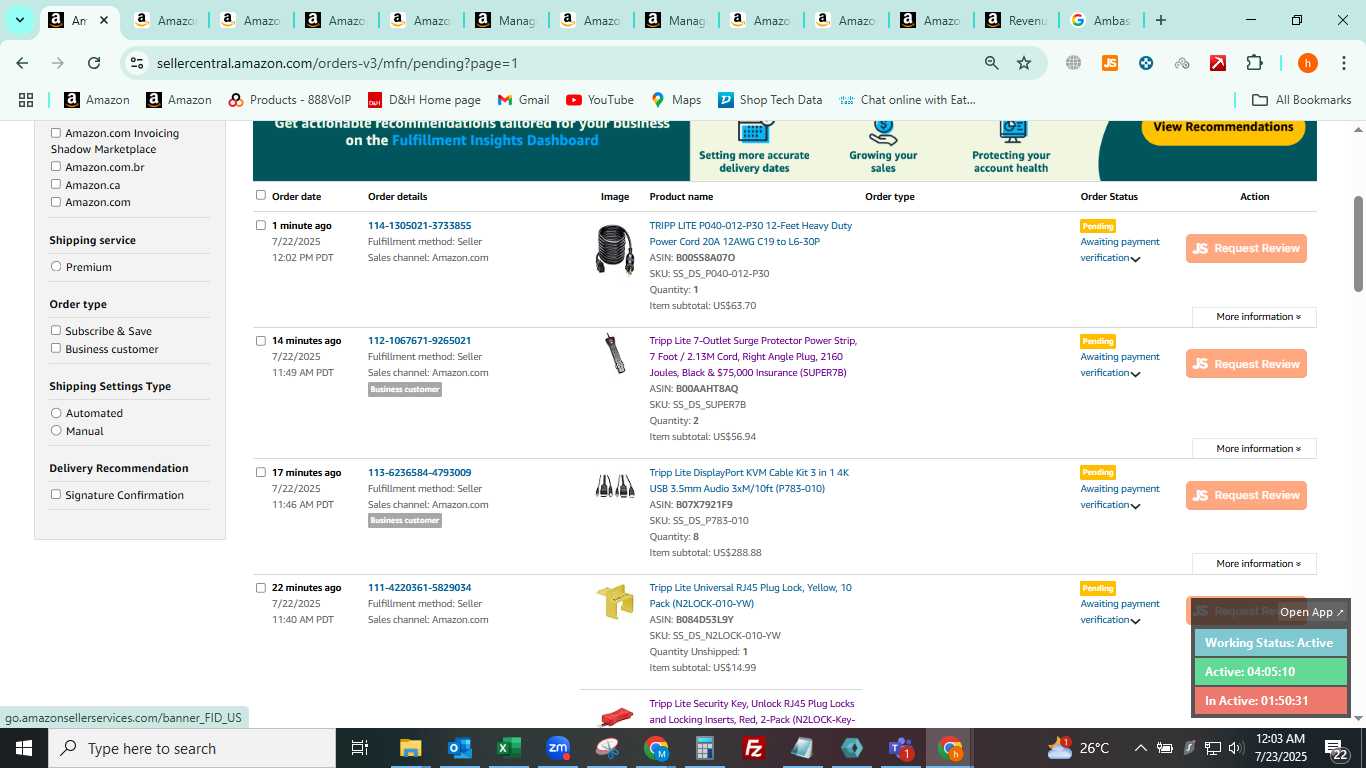The image size is (1366, 768).
Task: Check the Amazon.com Invoicing Shadow Marketplace box
Action: click(x=56, y=133)
